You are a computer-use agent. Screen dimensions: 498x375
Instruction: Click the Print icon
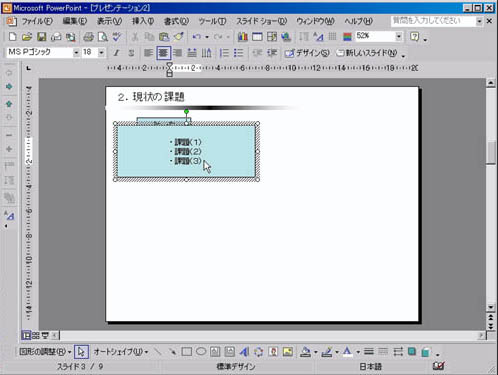click(x=88, y=37)
